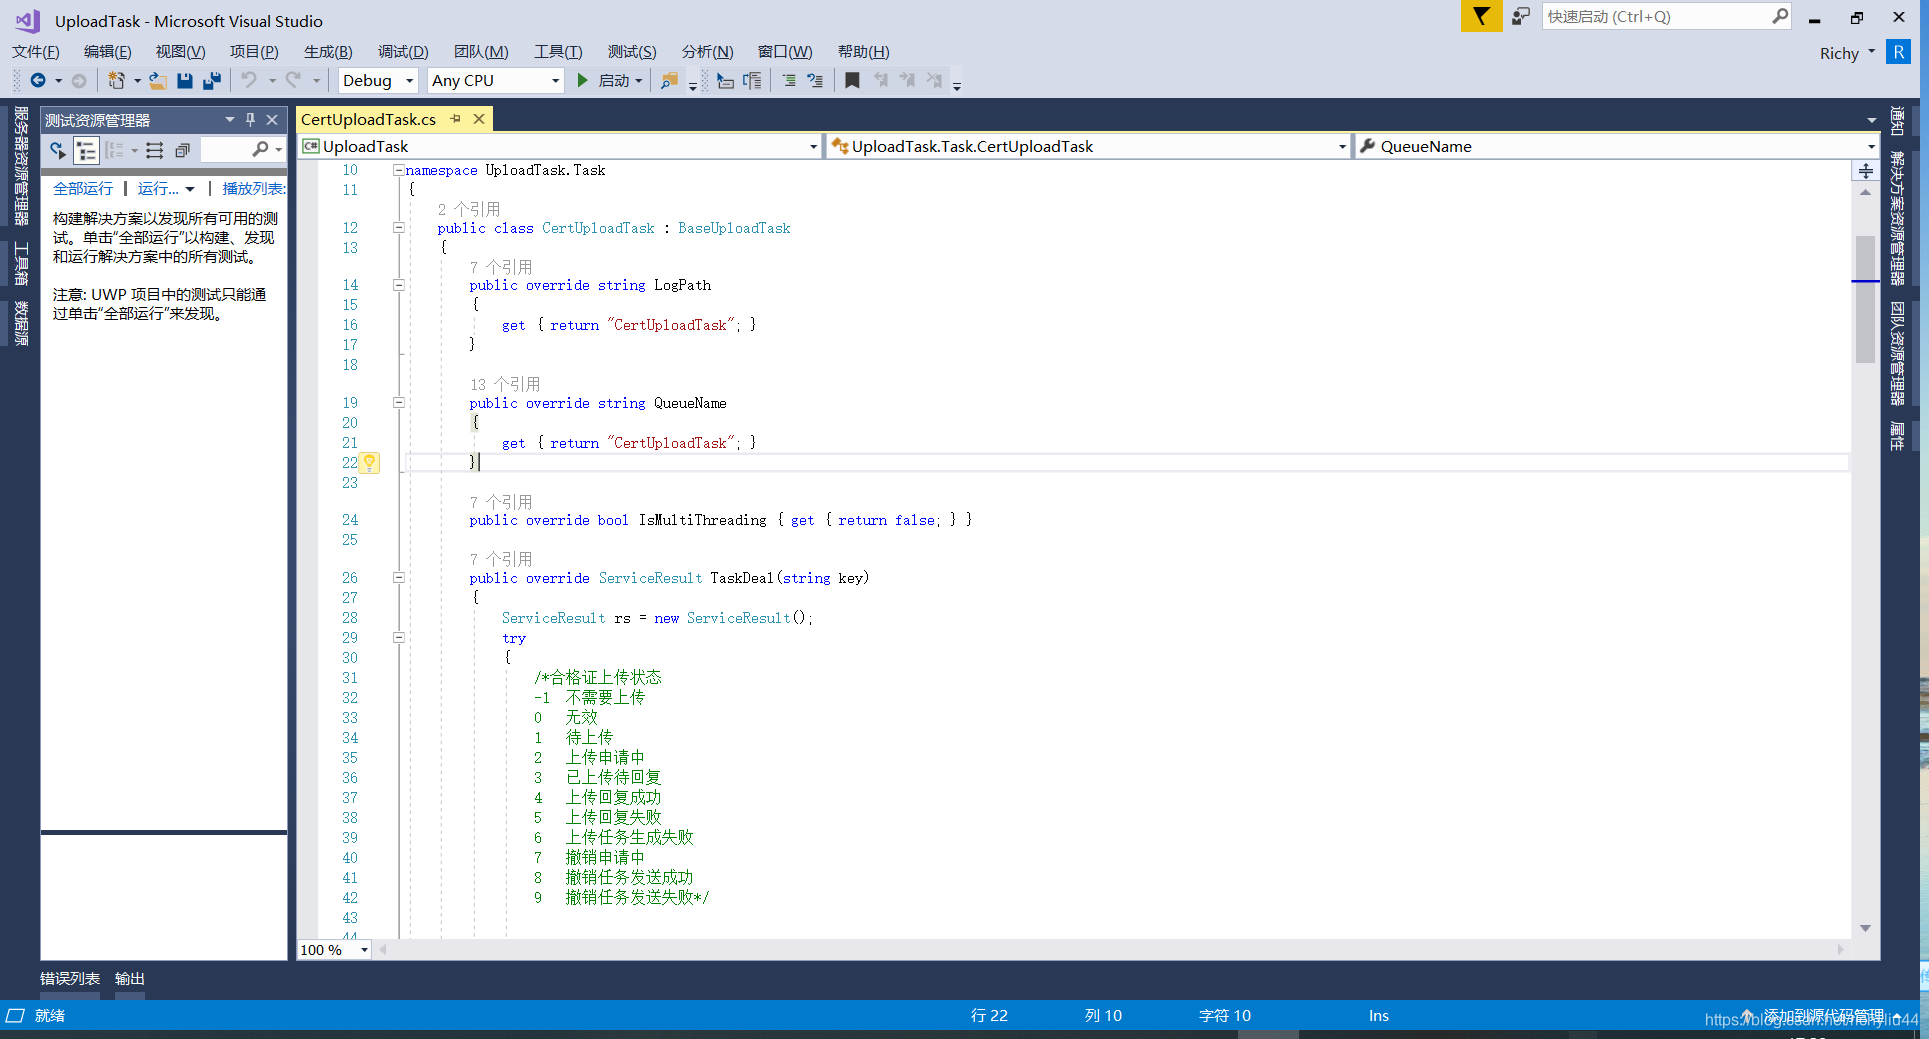Click the Navigate Backward arrow icon
The height and width of the screenshot is (1039, 1929).
(38, 81)
